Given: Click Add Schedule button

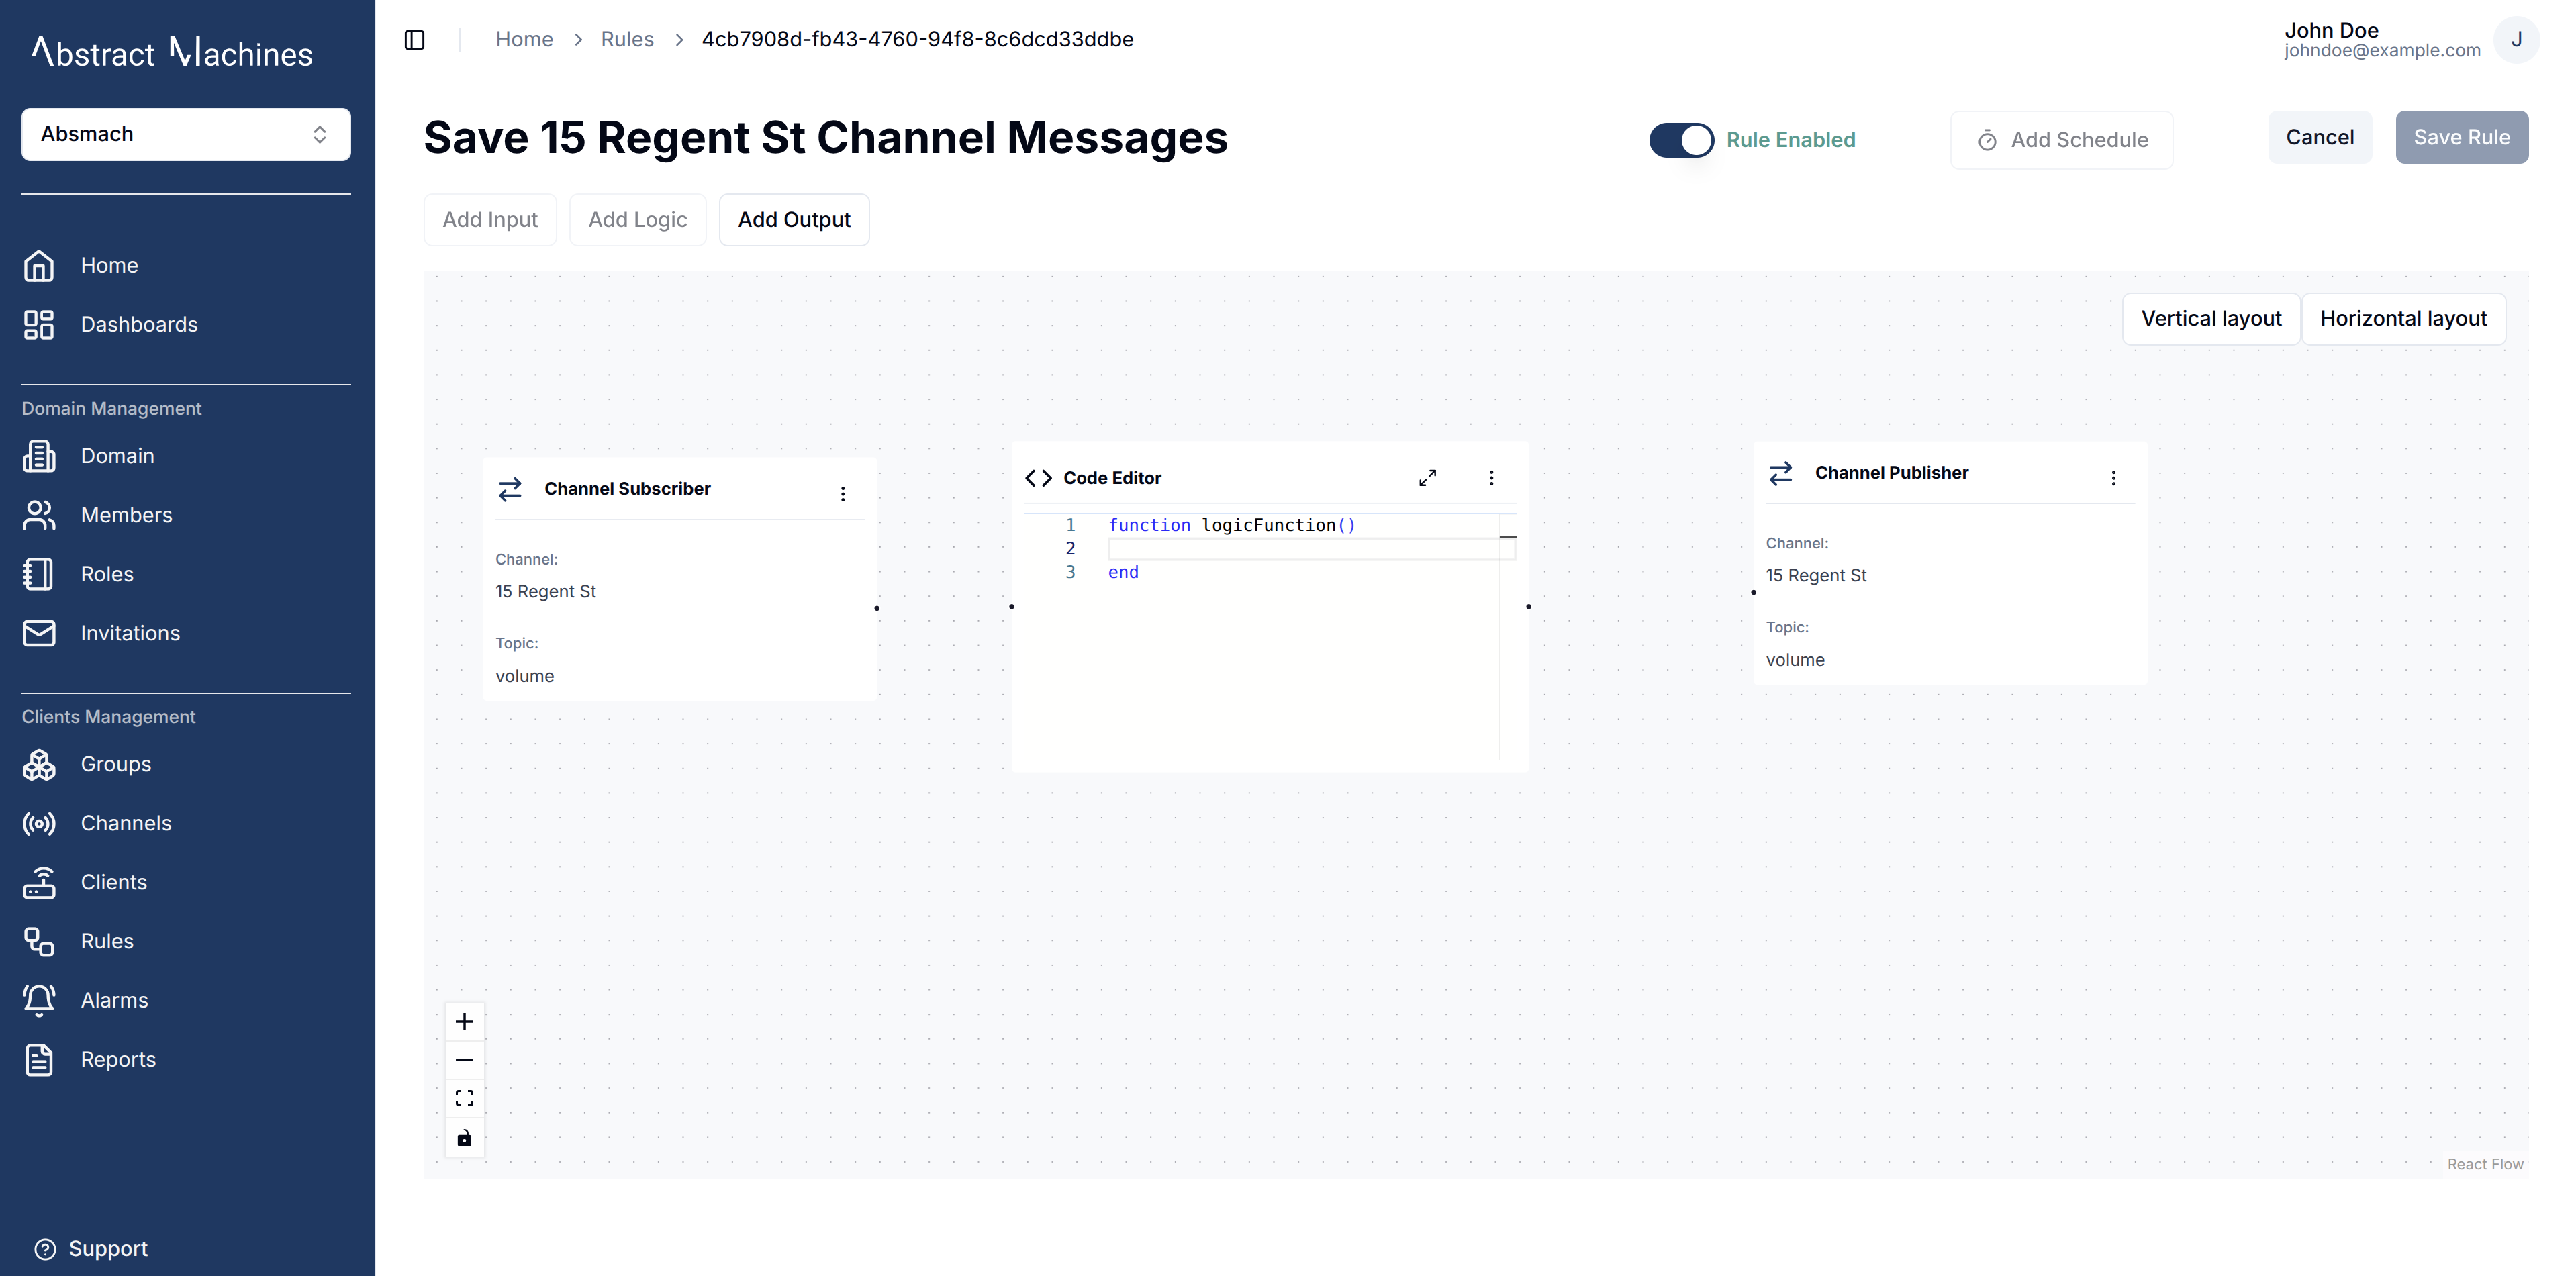Looking at the screenshot, I should point(2061,140).
